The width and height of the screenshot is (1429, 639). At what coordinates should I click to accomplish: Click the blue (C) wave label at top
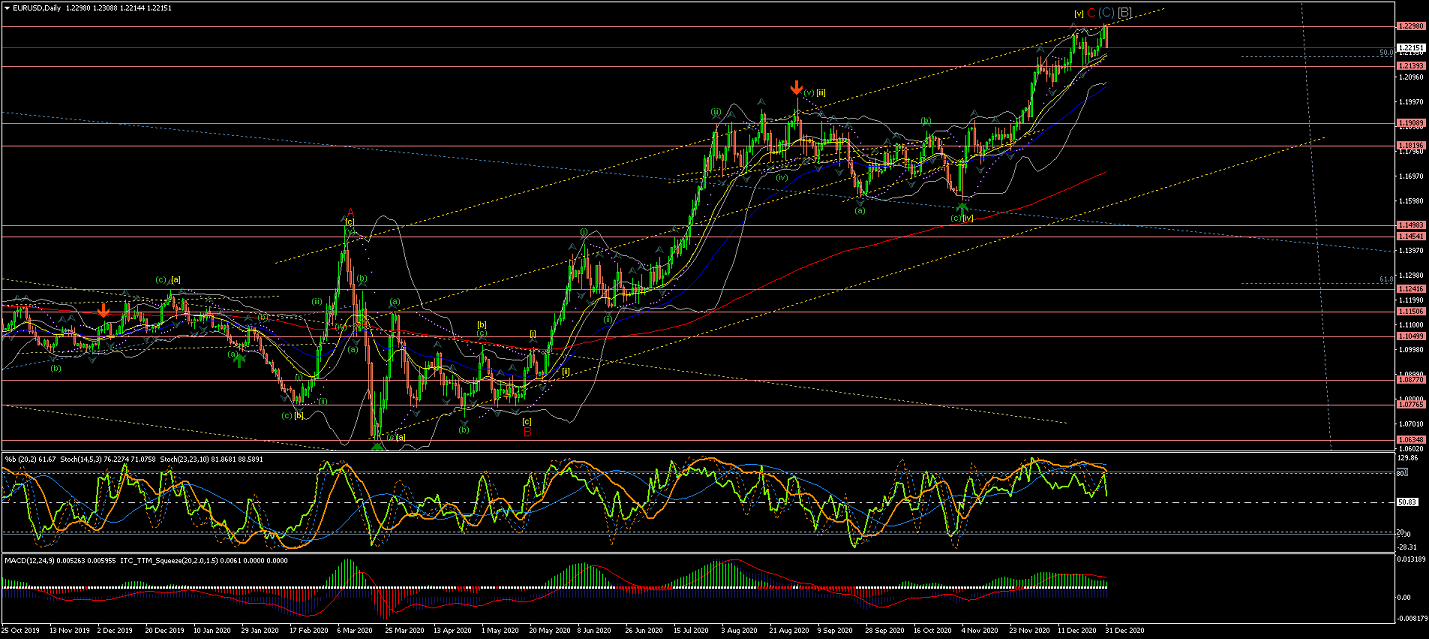pos(1106,13)
